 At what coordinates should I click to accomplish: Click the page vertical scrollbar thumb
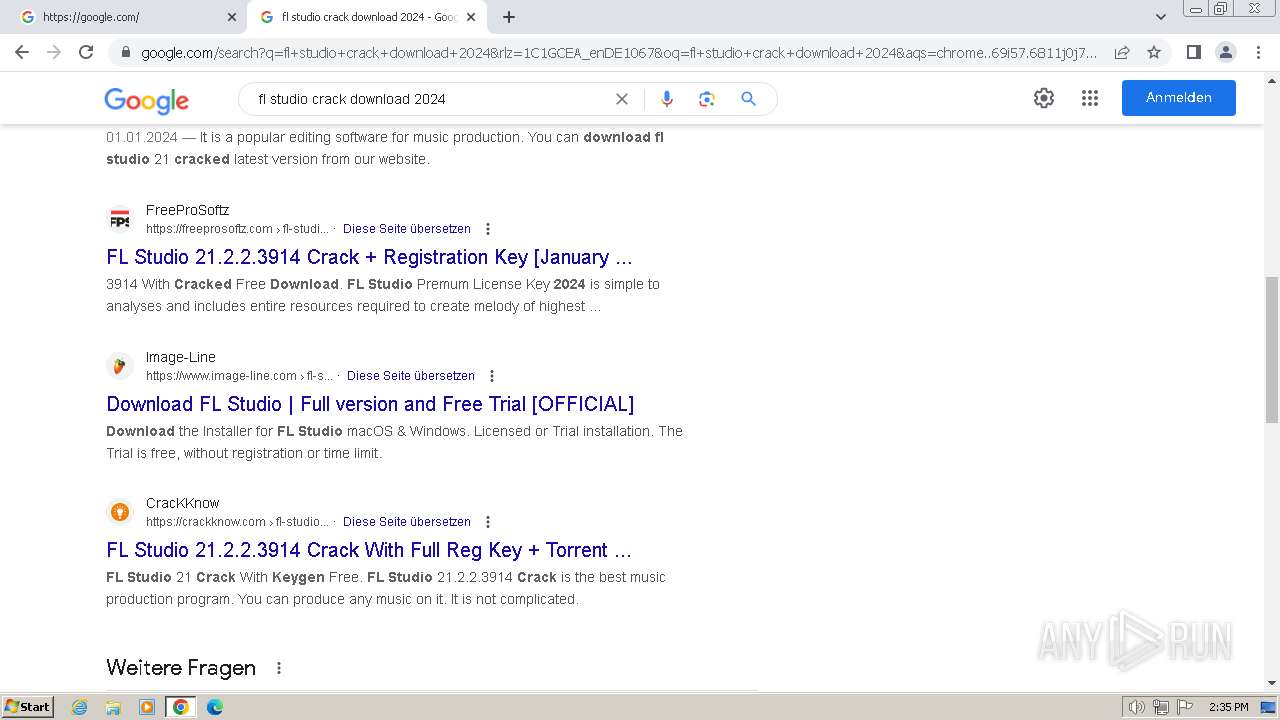pyautogui.click(x=1271, y=350)
